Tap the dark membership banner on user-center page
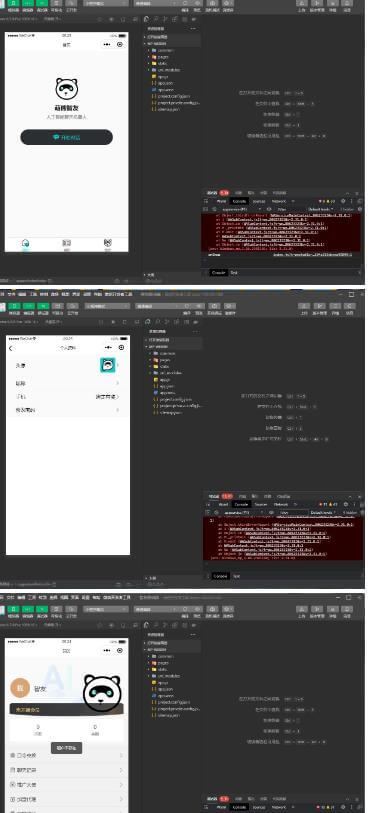Viewport: 369px width, 813px height. pos(66,710)
